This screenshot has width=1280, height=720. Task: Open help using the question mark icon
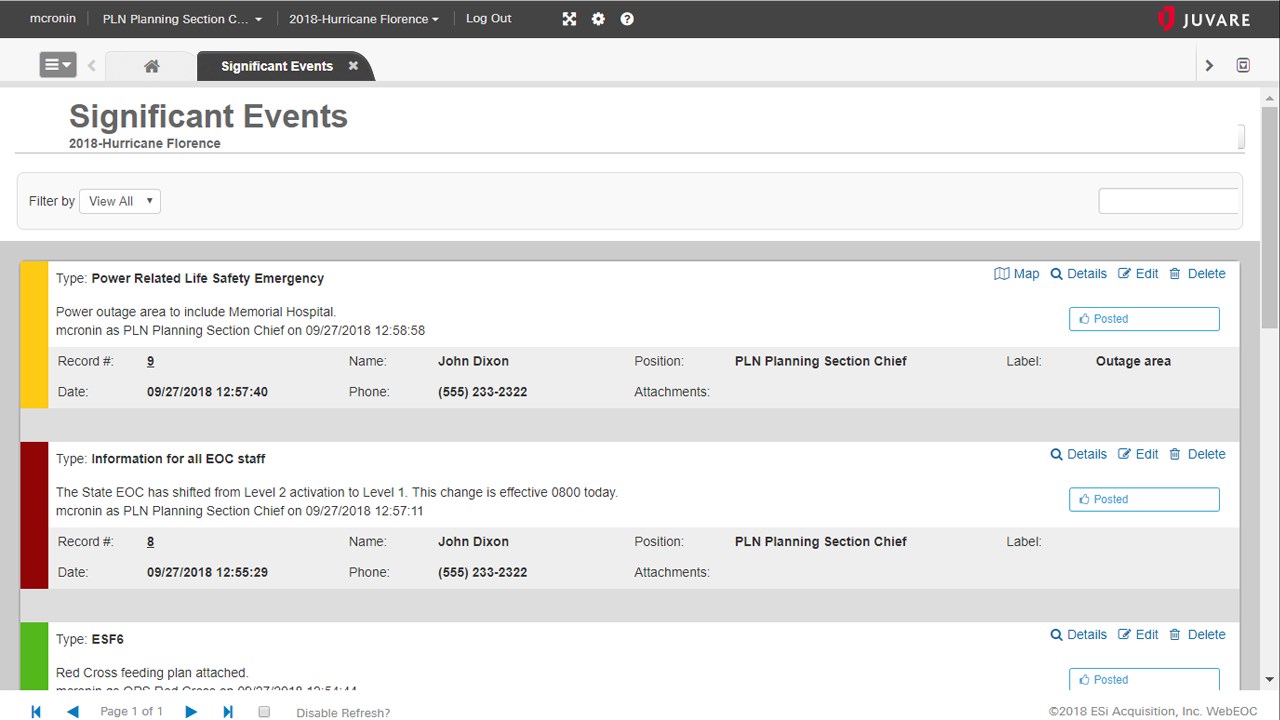tap(627, 18)
